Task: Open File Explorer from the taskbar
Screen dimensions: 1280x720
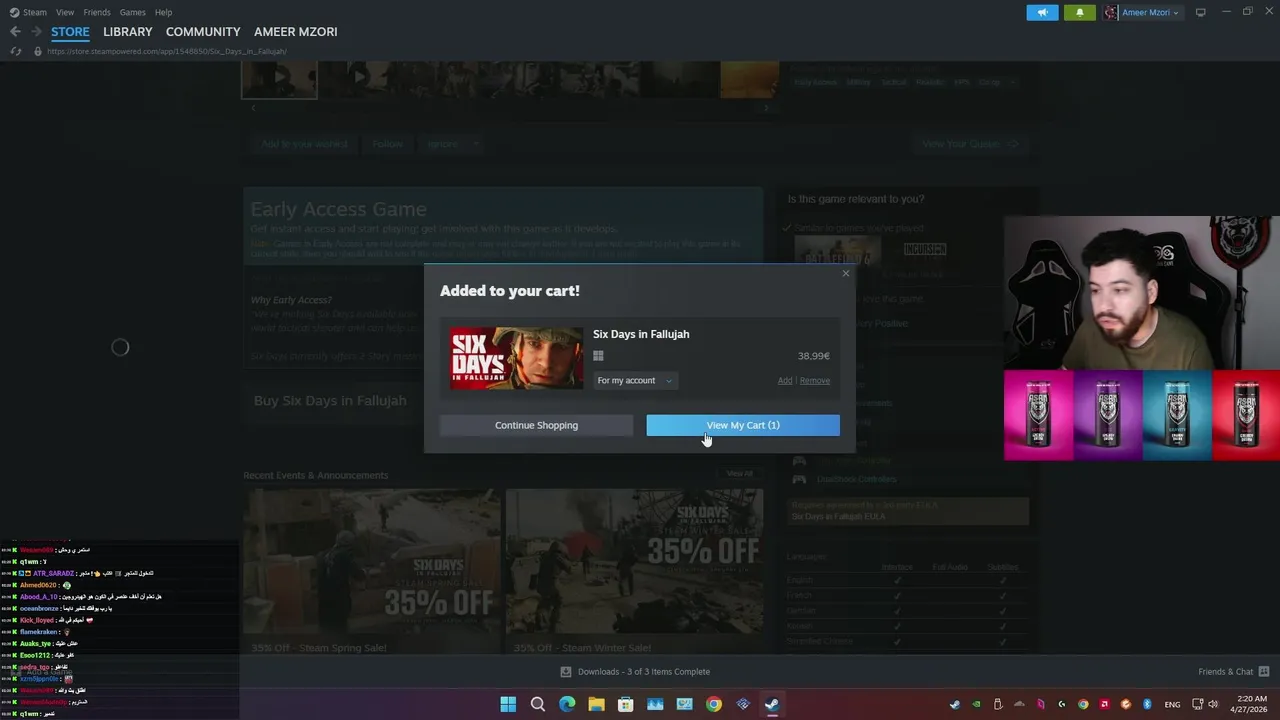Action: pyautogui.click(x=596, y=704)
